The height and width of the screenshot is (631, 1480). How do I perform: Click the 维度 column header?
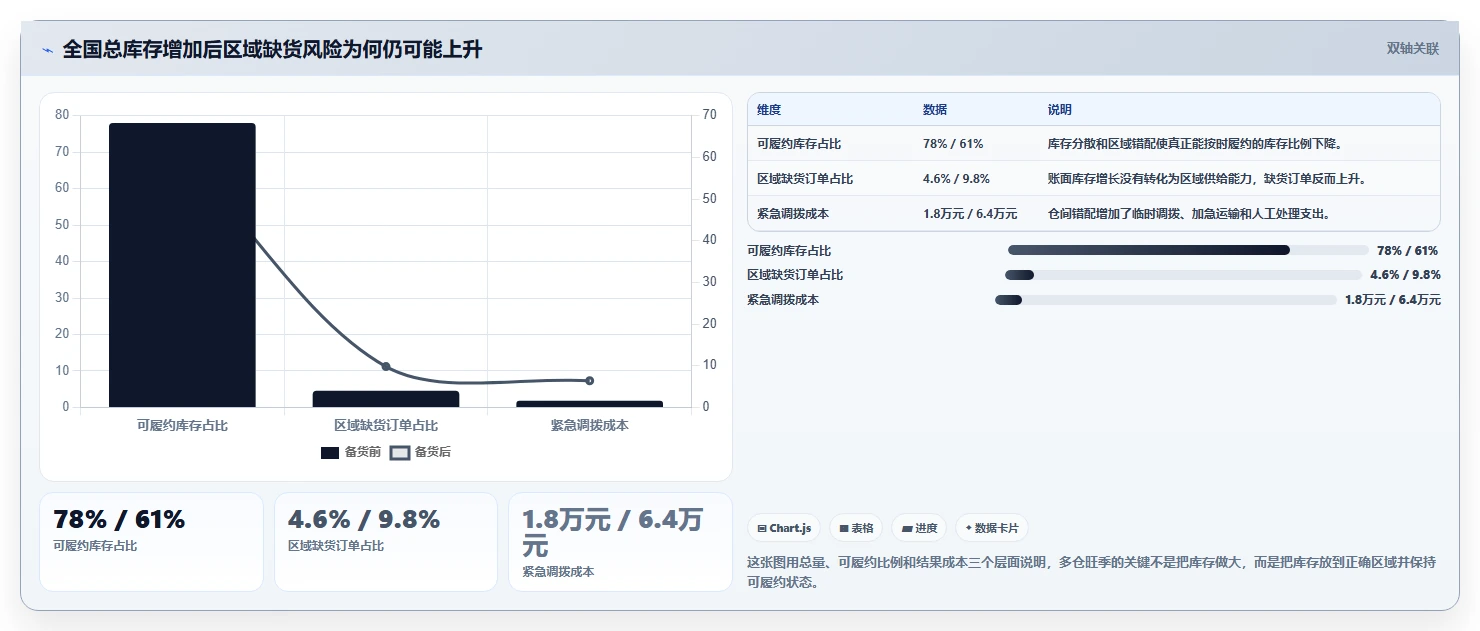[x=769, y=110]
